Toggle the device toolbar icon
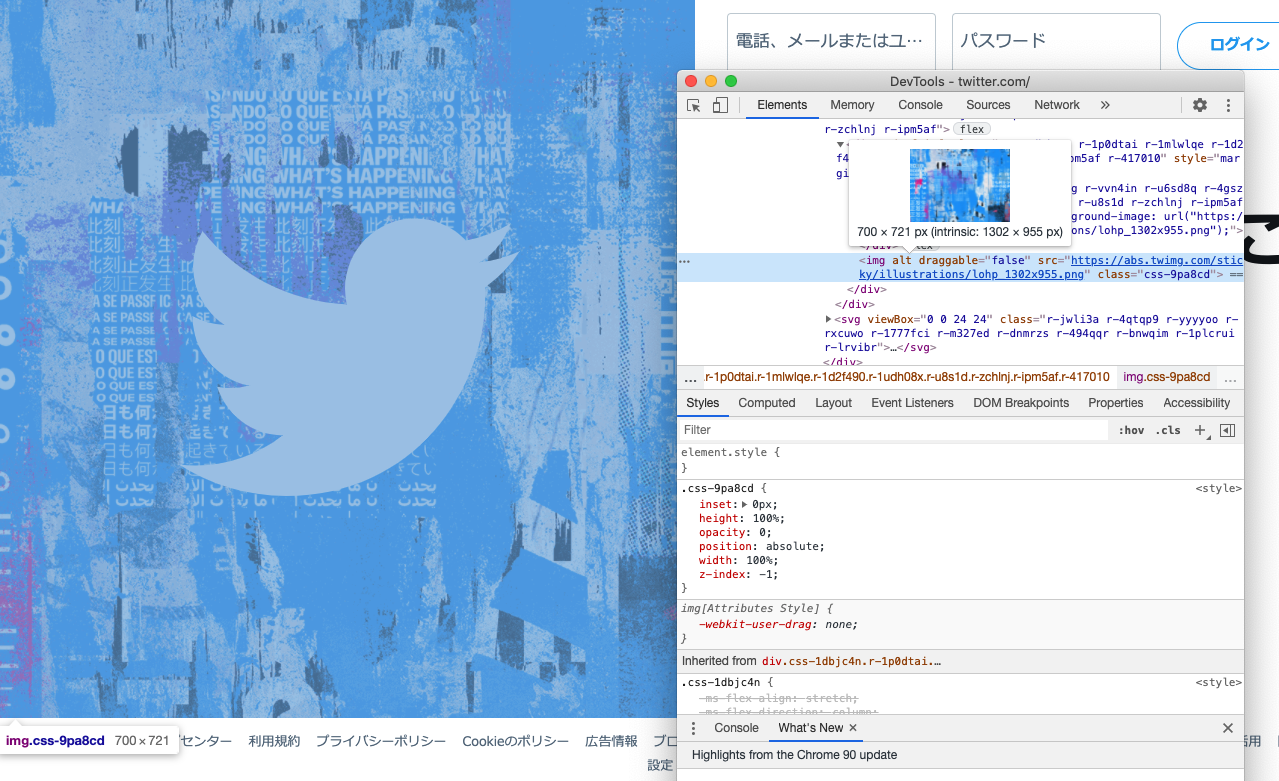The image size is (1279, 781). pos(720,105)
